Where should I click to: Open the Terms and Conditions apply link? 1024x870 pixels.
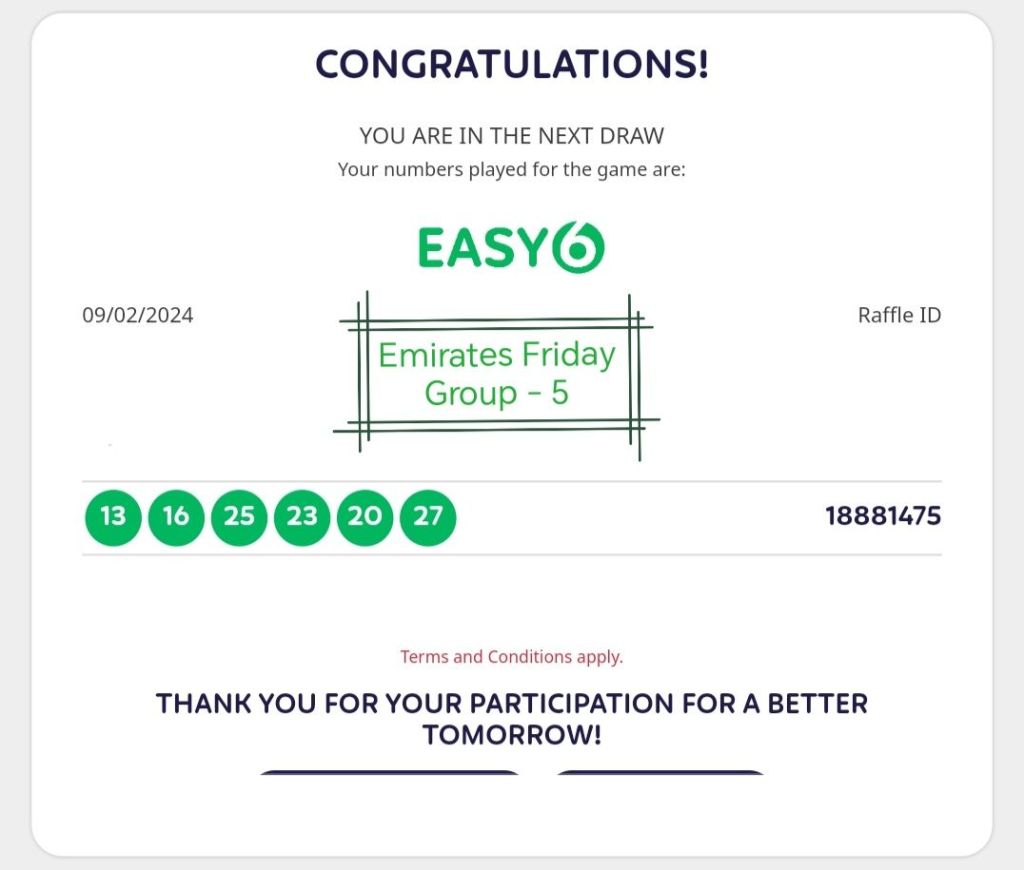point(511,657)
